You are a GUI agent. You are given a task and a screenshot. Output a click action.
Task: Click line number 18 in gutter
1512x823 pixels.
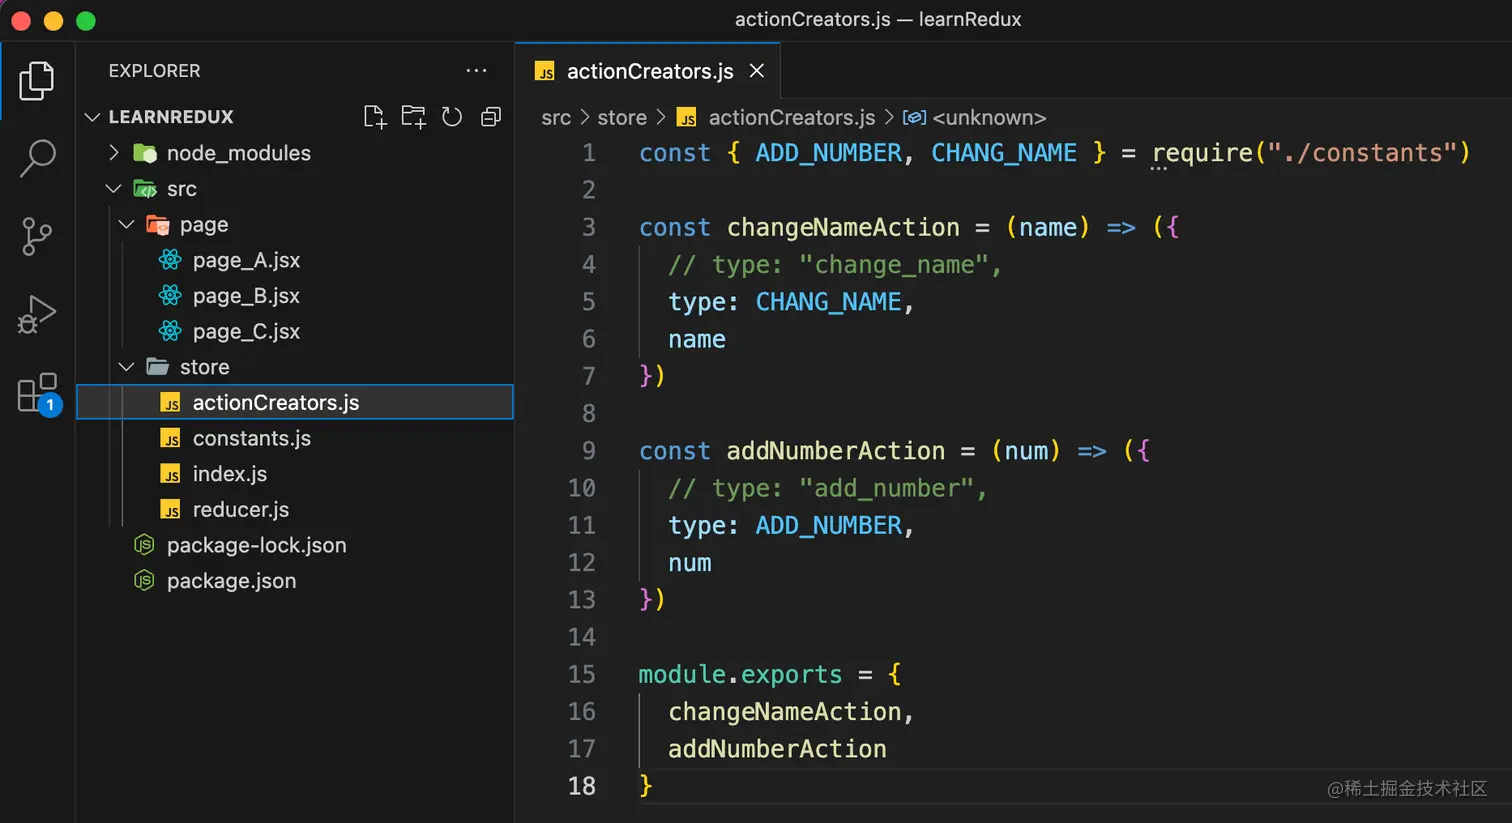click(581, 786)
